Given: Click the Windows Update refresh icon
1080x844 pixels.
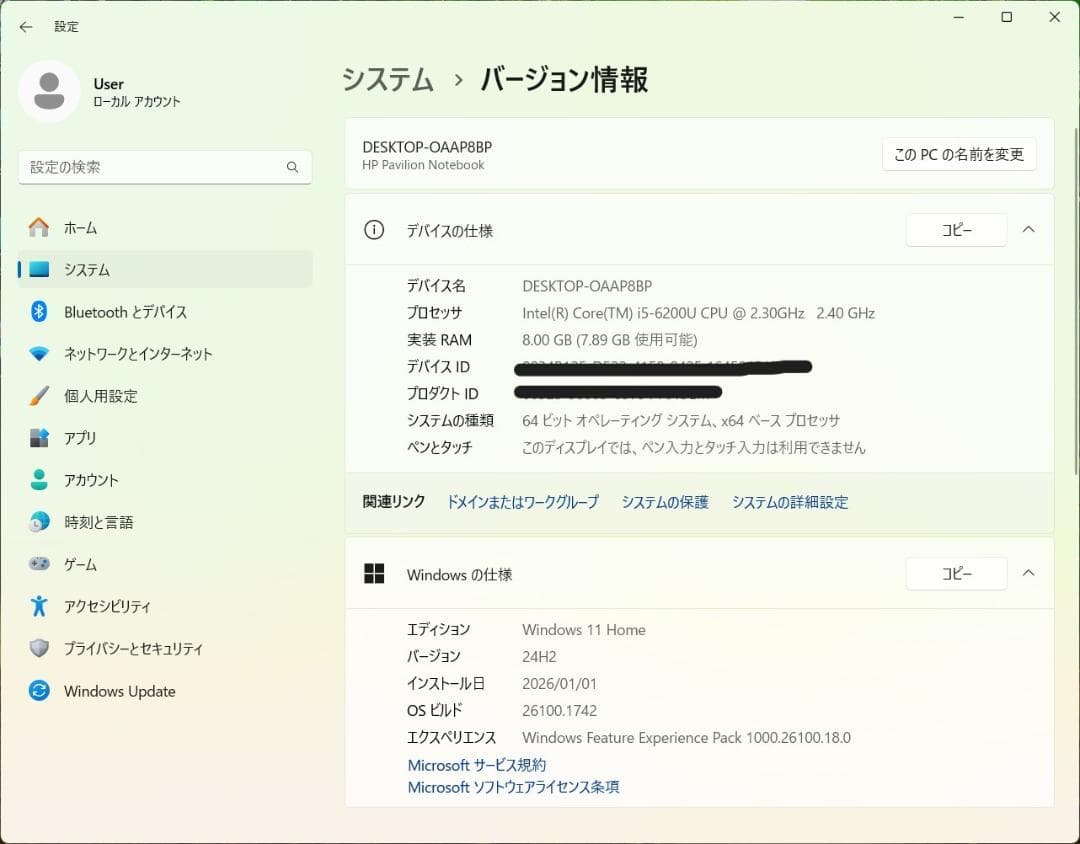Looking at the screenshot, I should click(x=39, y=690).
